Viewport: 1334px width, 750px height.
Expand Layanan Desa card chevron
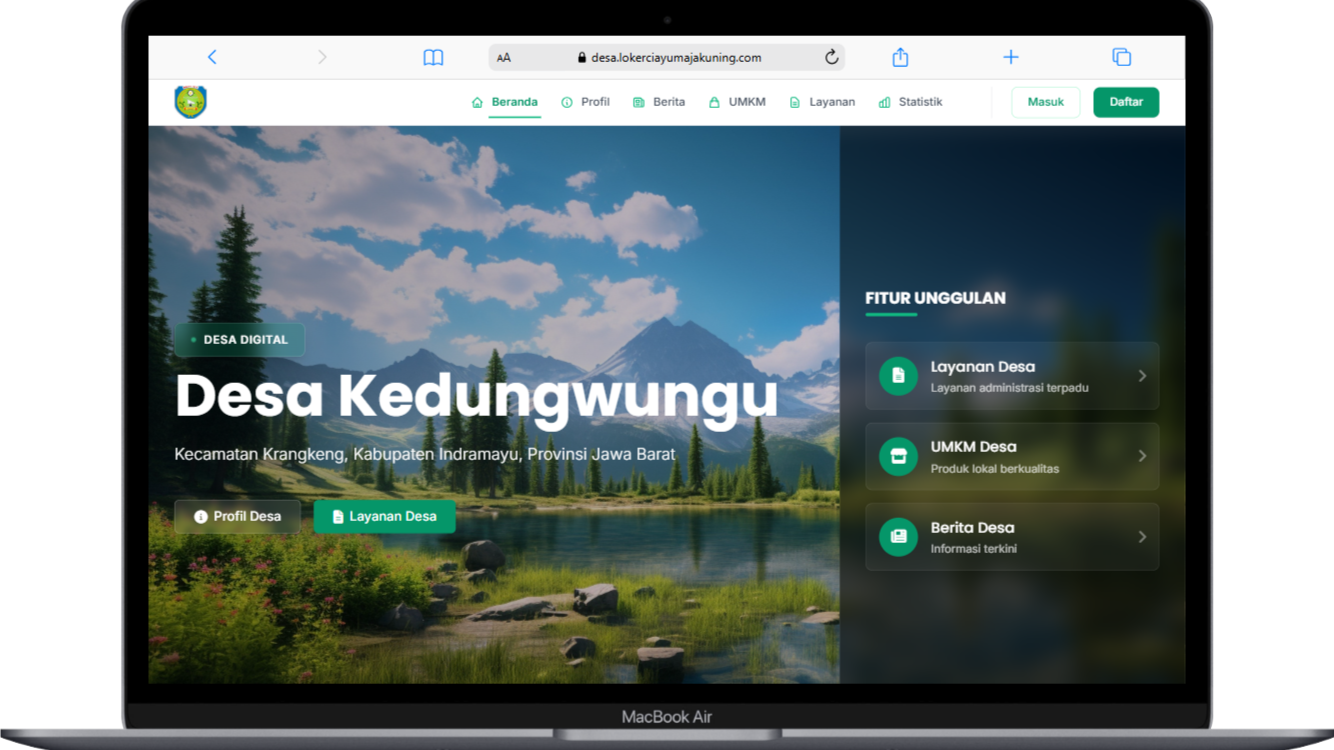[x=1142, y=376]
